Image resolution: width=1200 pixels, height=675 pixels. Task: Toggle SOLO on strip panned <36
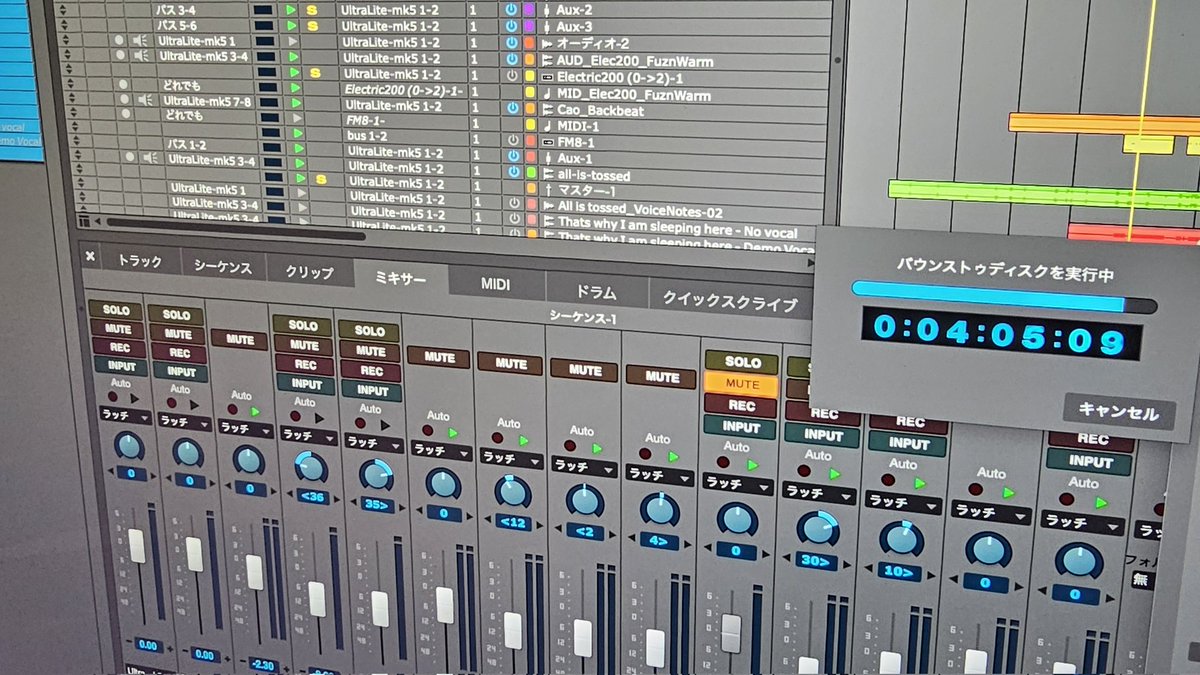pos(302,326)
